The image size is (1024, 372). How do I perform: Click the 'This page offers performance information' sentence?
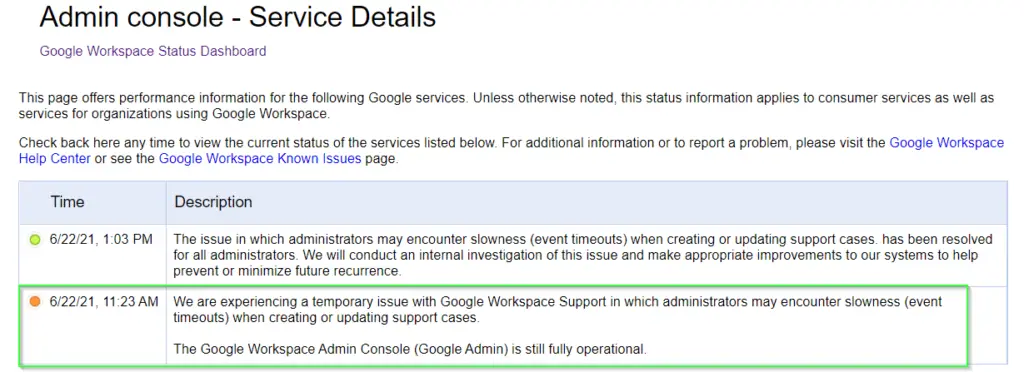(243, 99)
